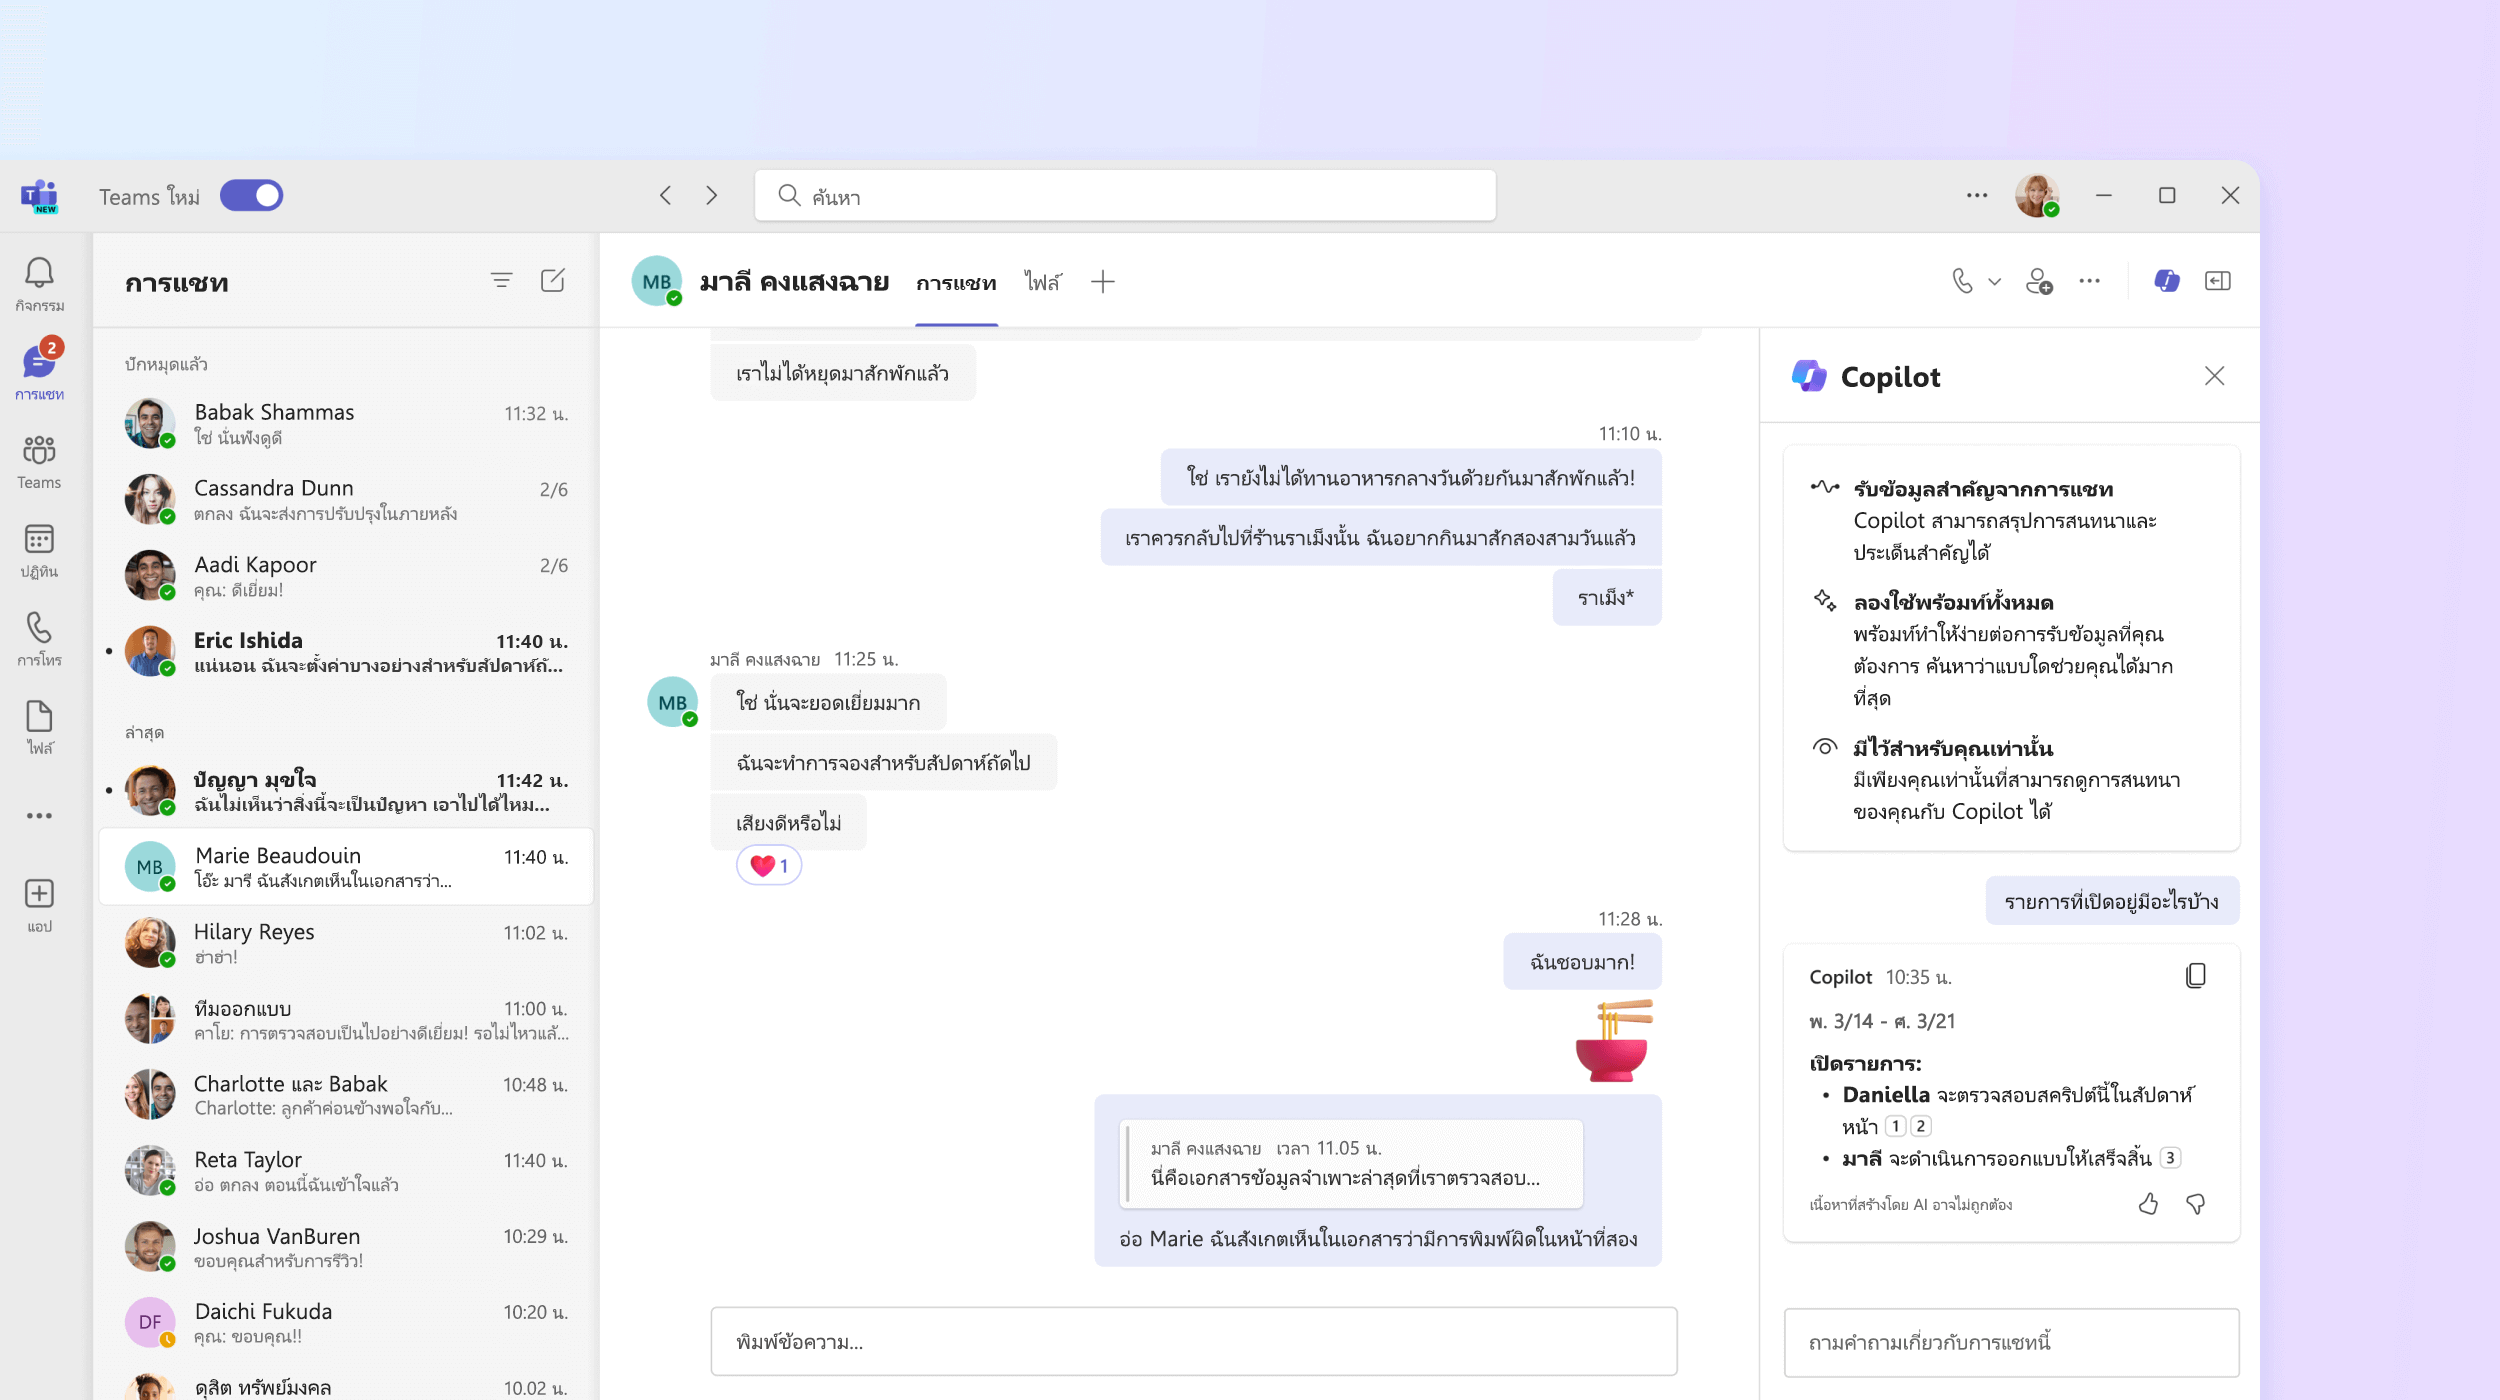
Task: Open chat with Joshua VanBuren
Action: (x=346, y=1247)
